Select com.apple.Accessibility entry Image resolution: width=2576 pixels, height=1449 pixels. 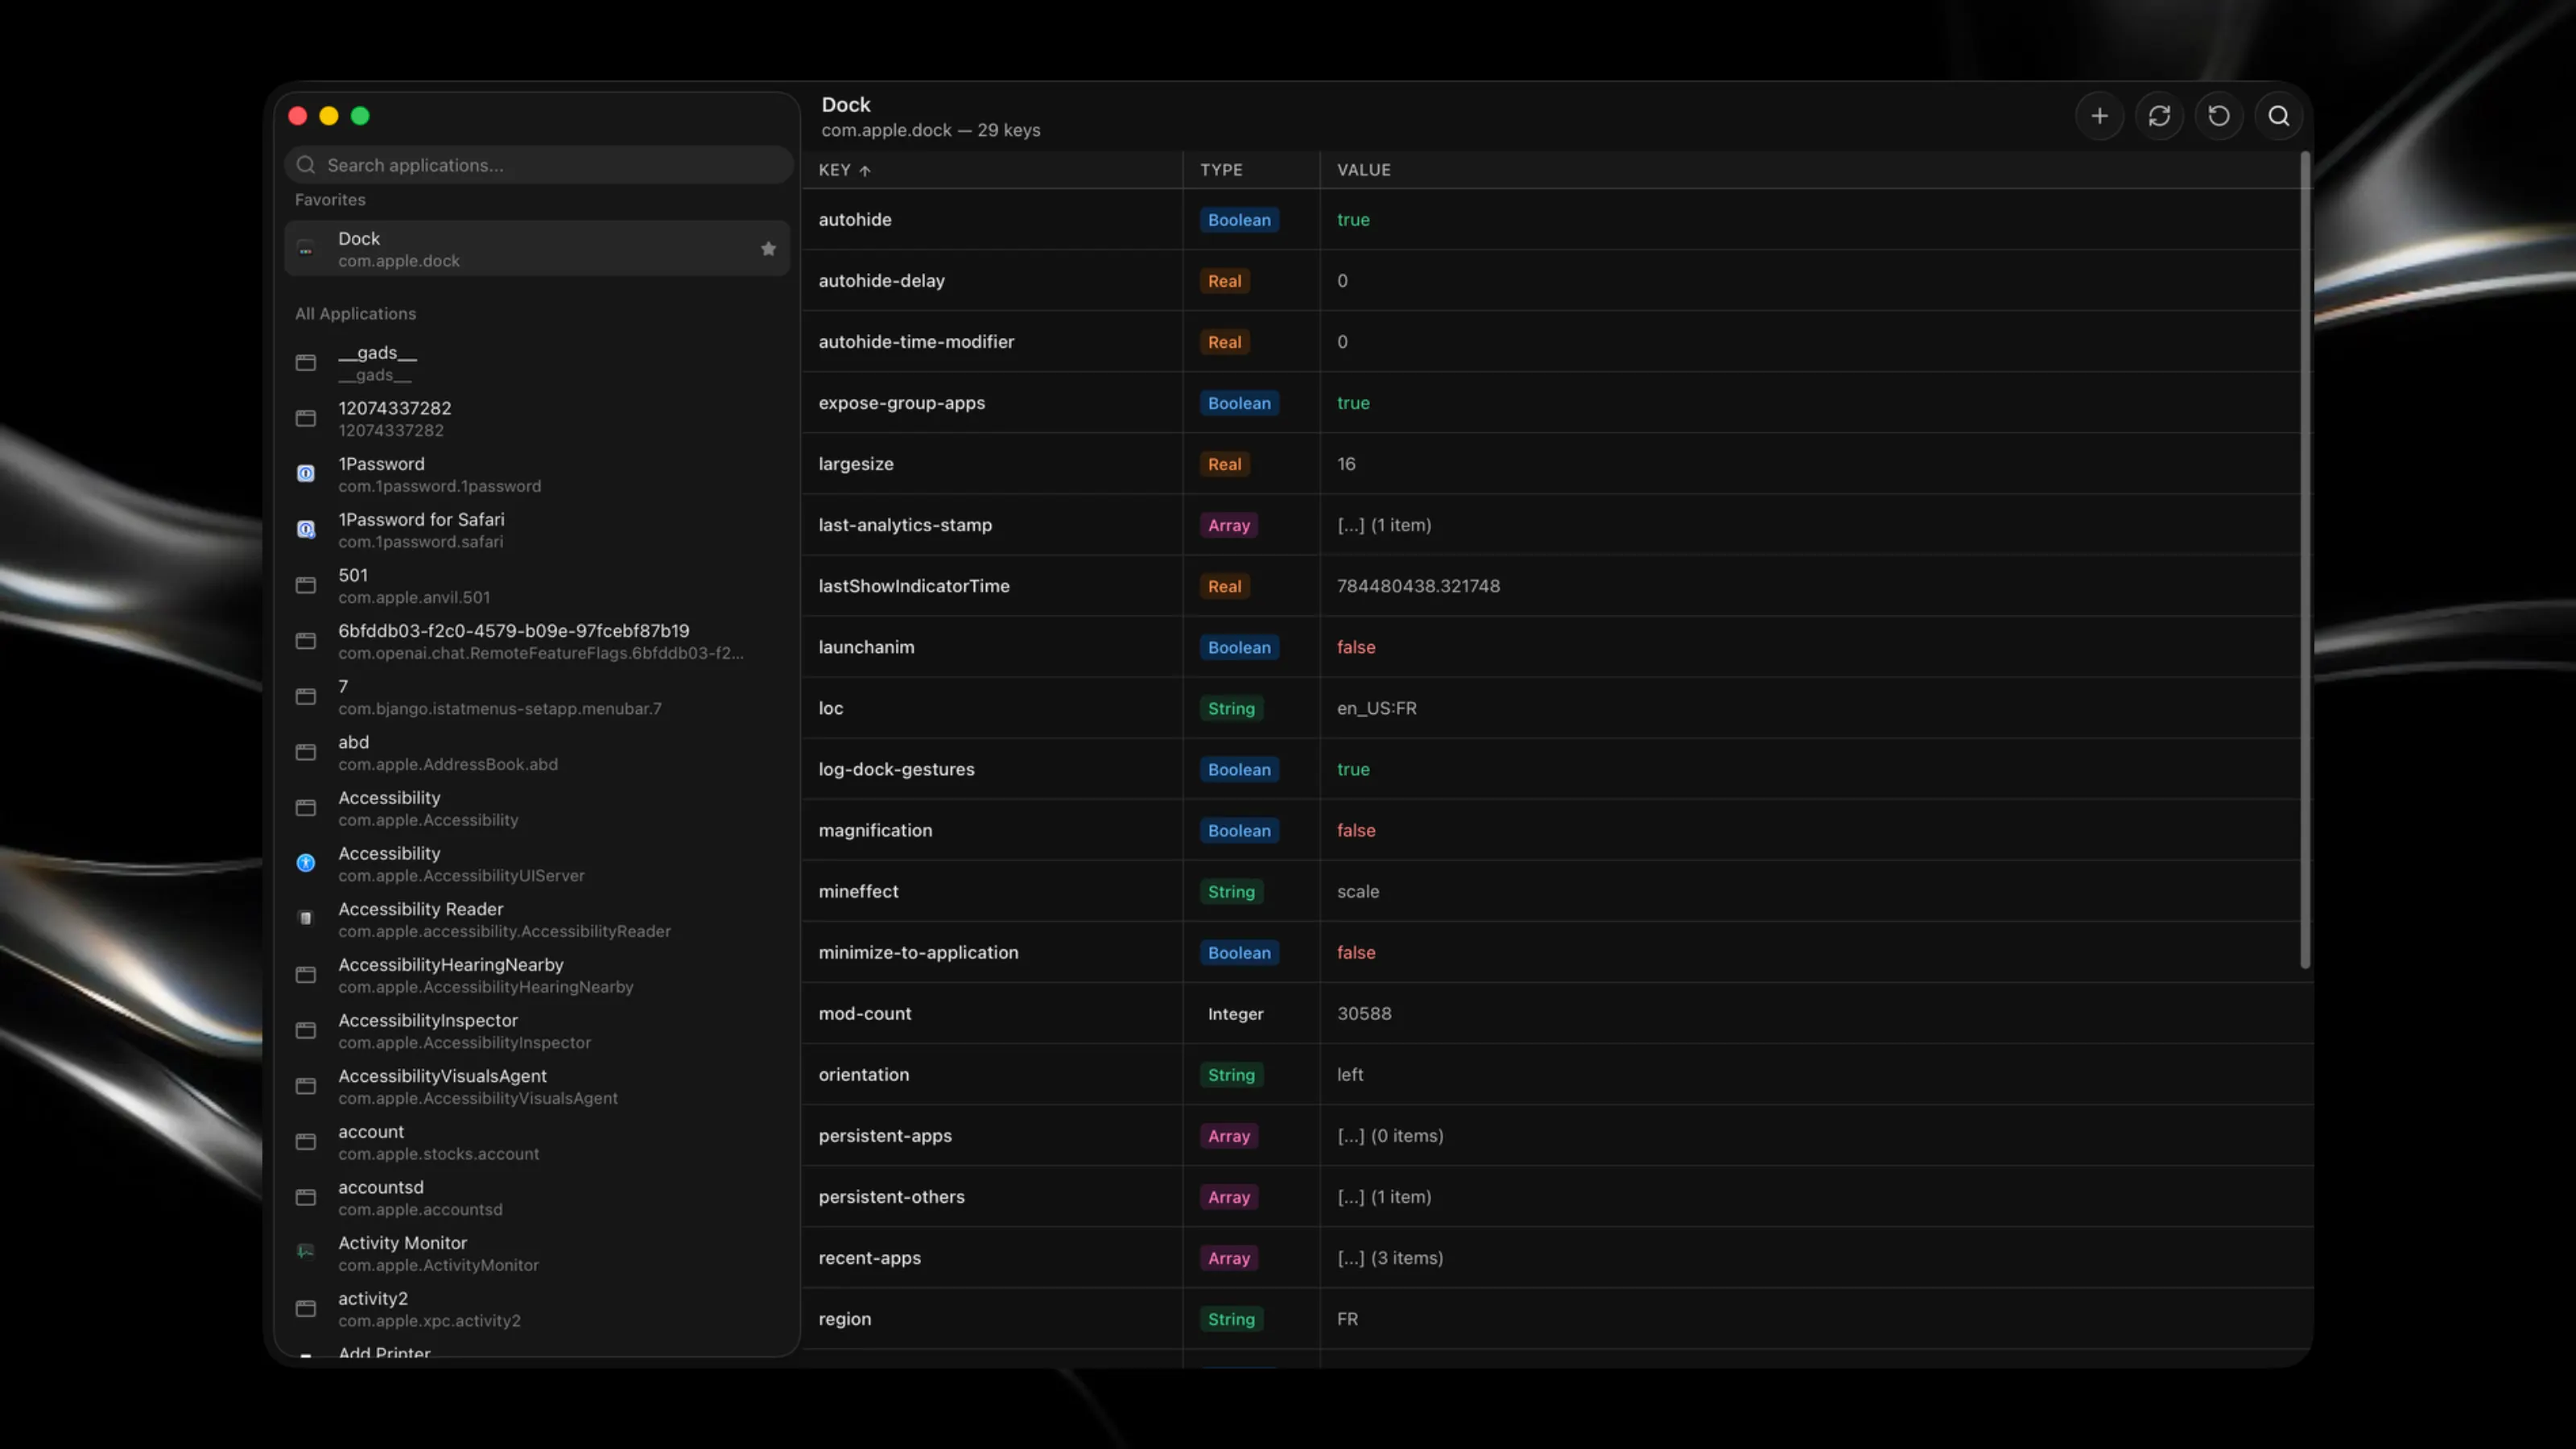click(537, 808)
